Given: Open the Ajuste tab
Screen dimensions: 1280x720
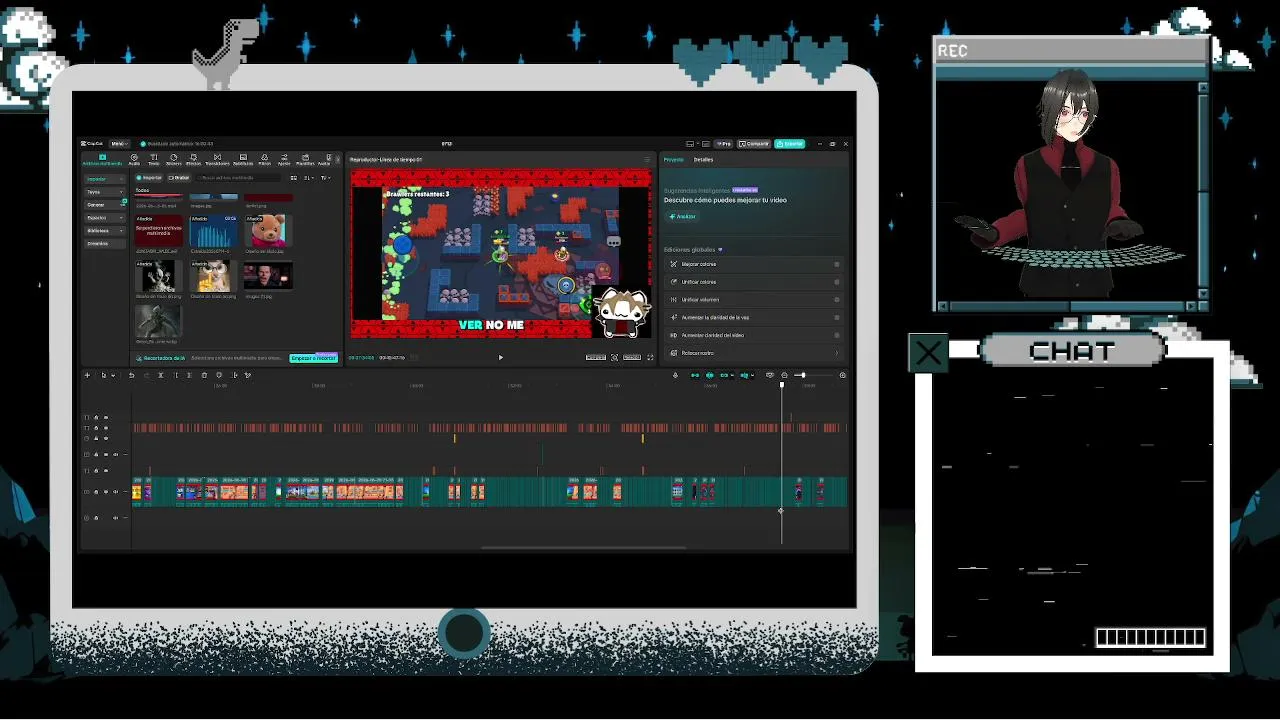Looking at the screenshot, I should tap(284, 159).
